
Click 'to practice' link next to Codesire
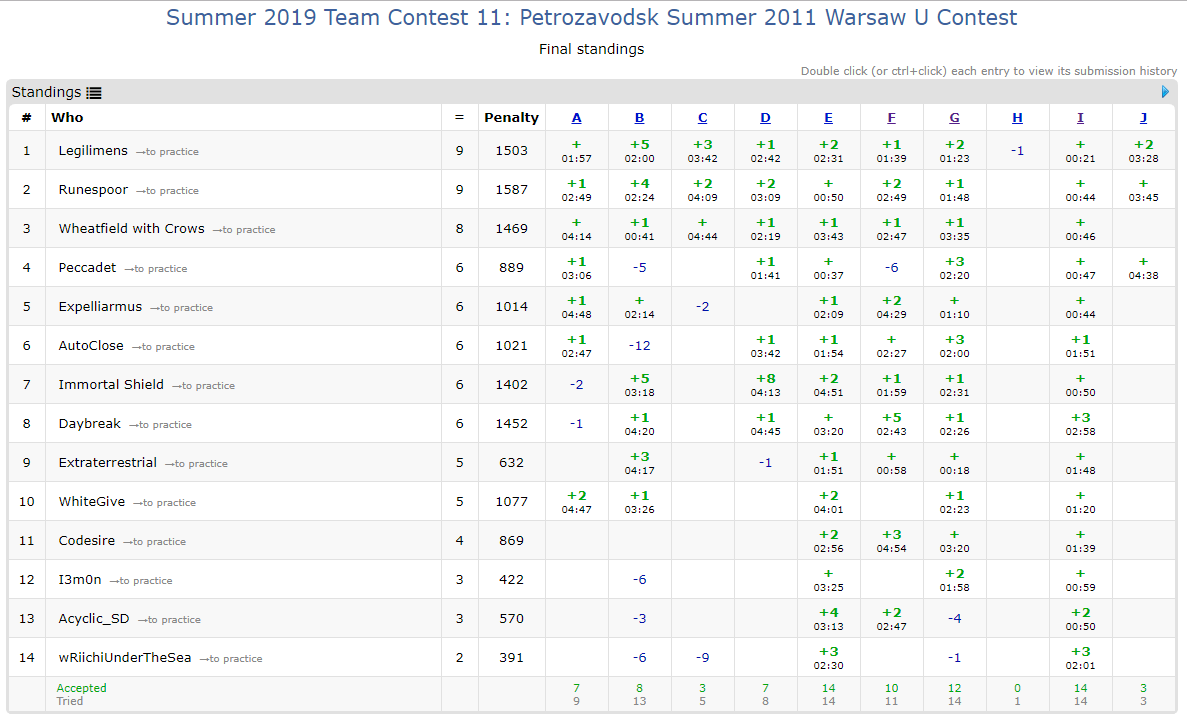tap(155, 542)
